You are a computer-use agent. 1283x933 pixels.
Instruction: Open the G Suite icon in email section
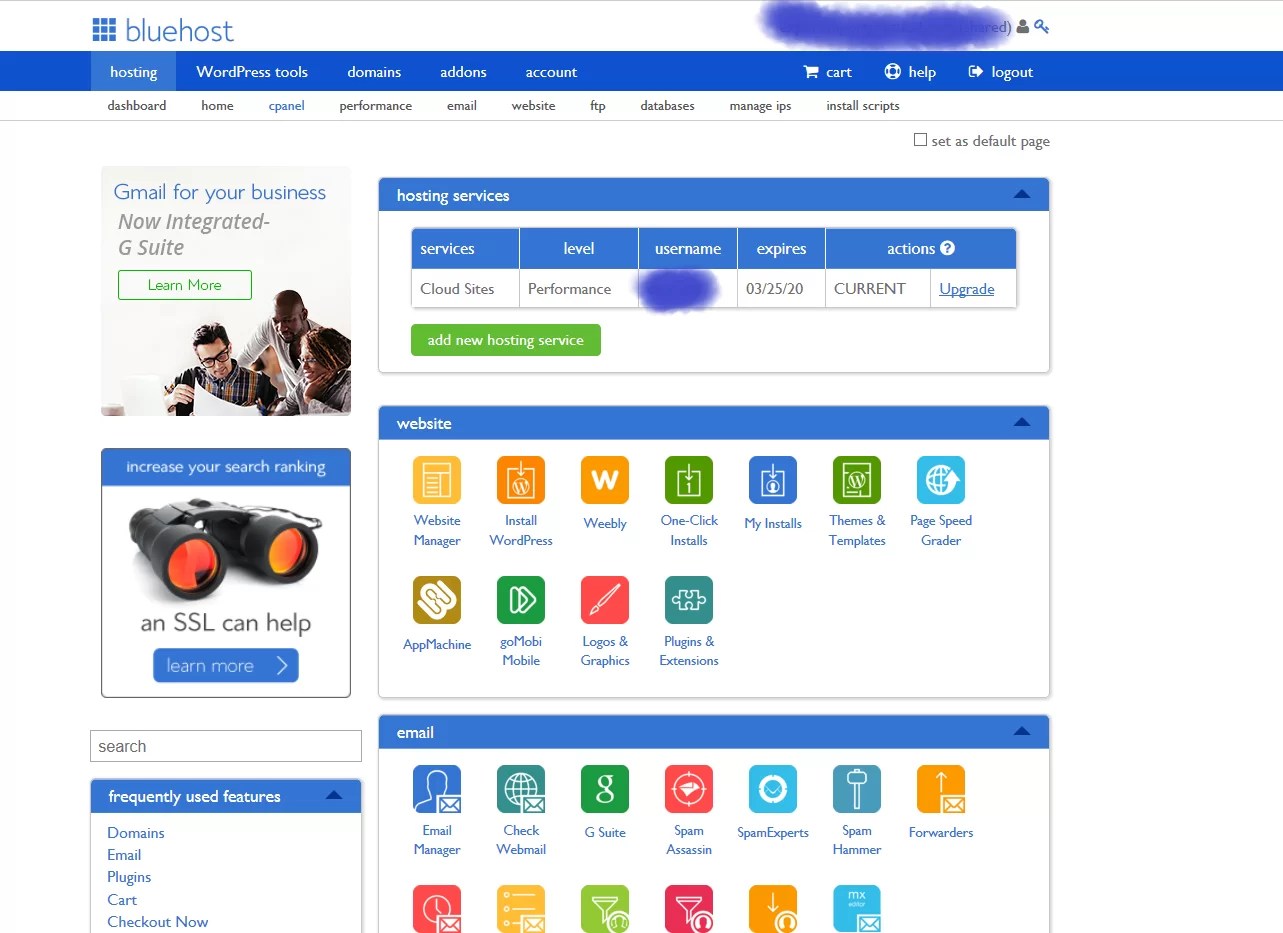click(x=605, y=789)
